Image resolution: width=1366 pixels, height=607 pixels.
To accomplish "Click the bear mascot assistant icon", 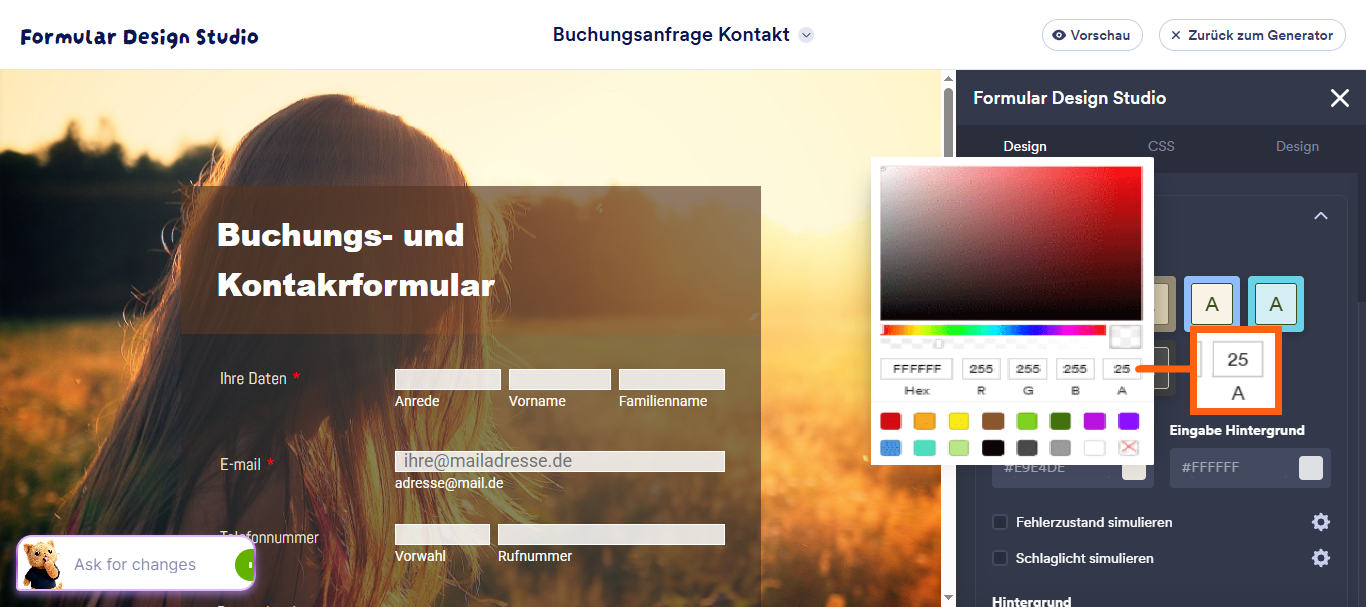I will 41,564.
